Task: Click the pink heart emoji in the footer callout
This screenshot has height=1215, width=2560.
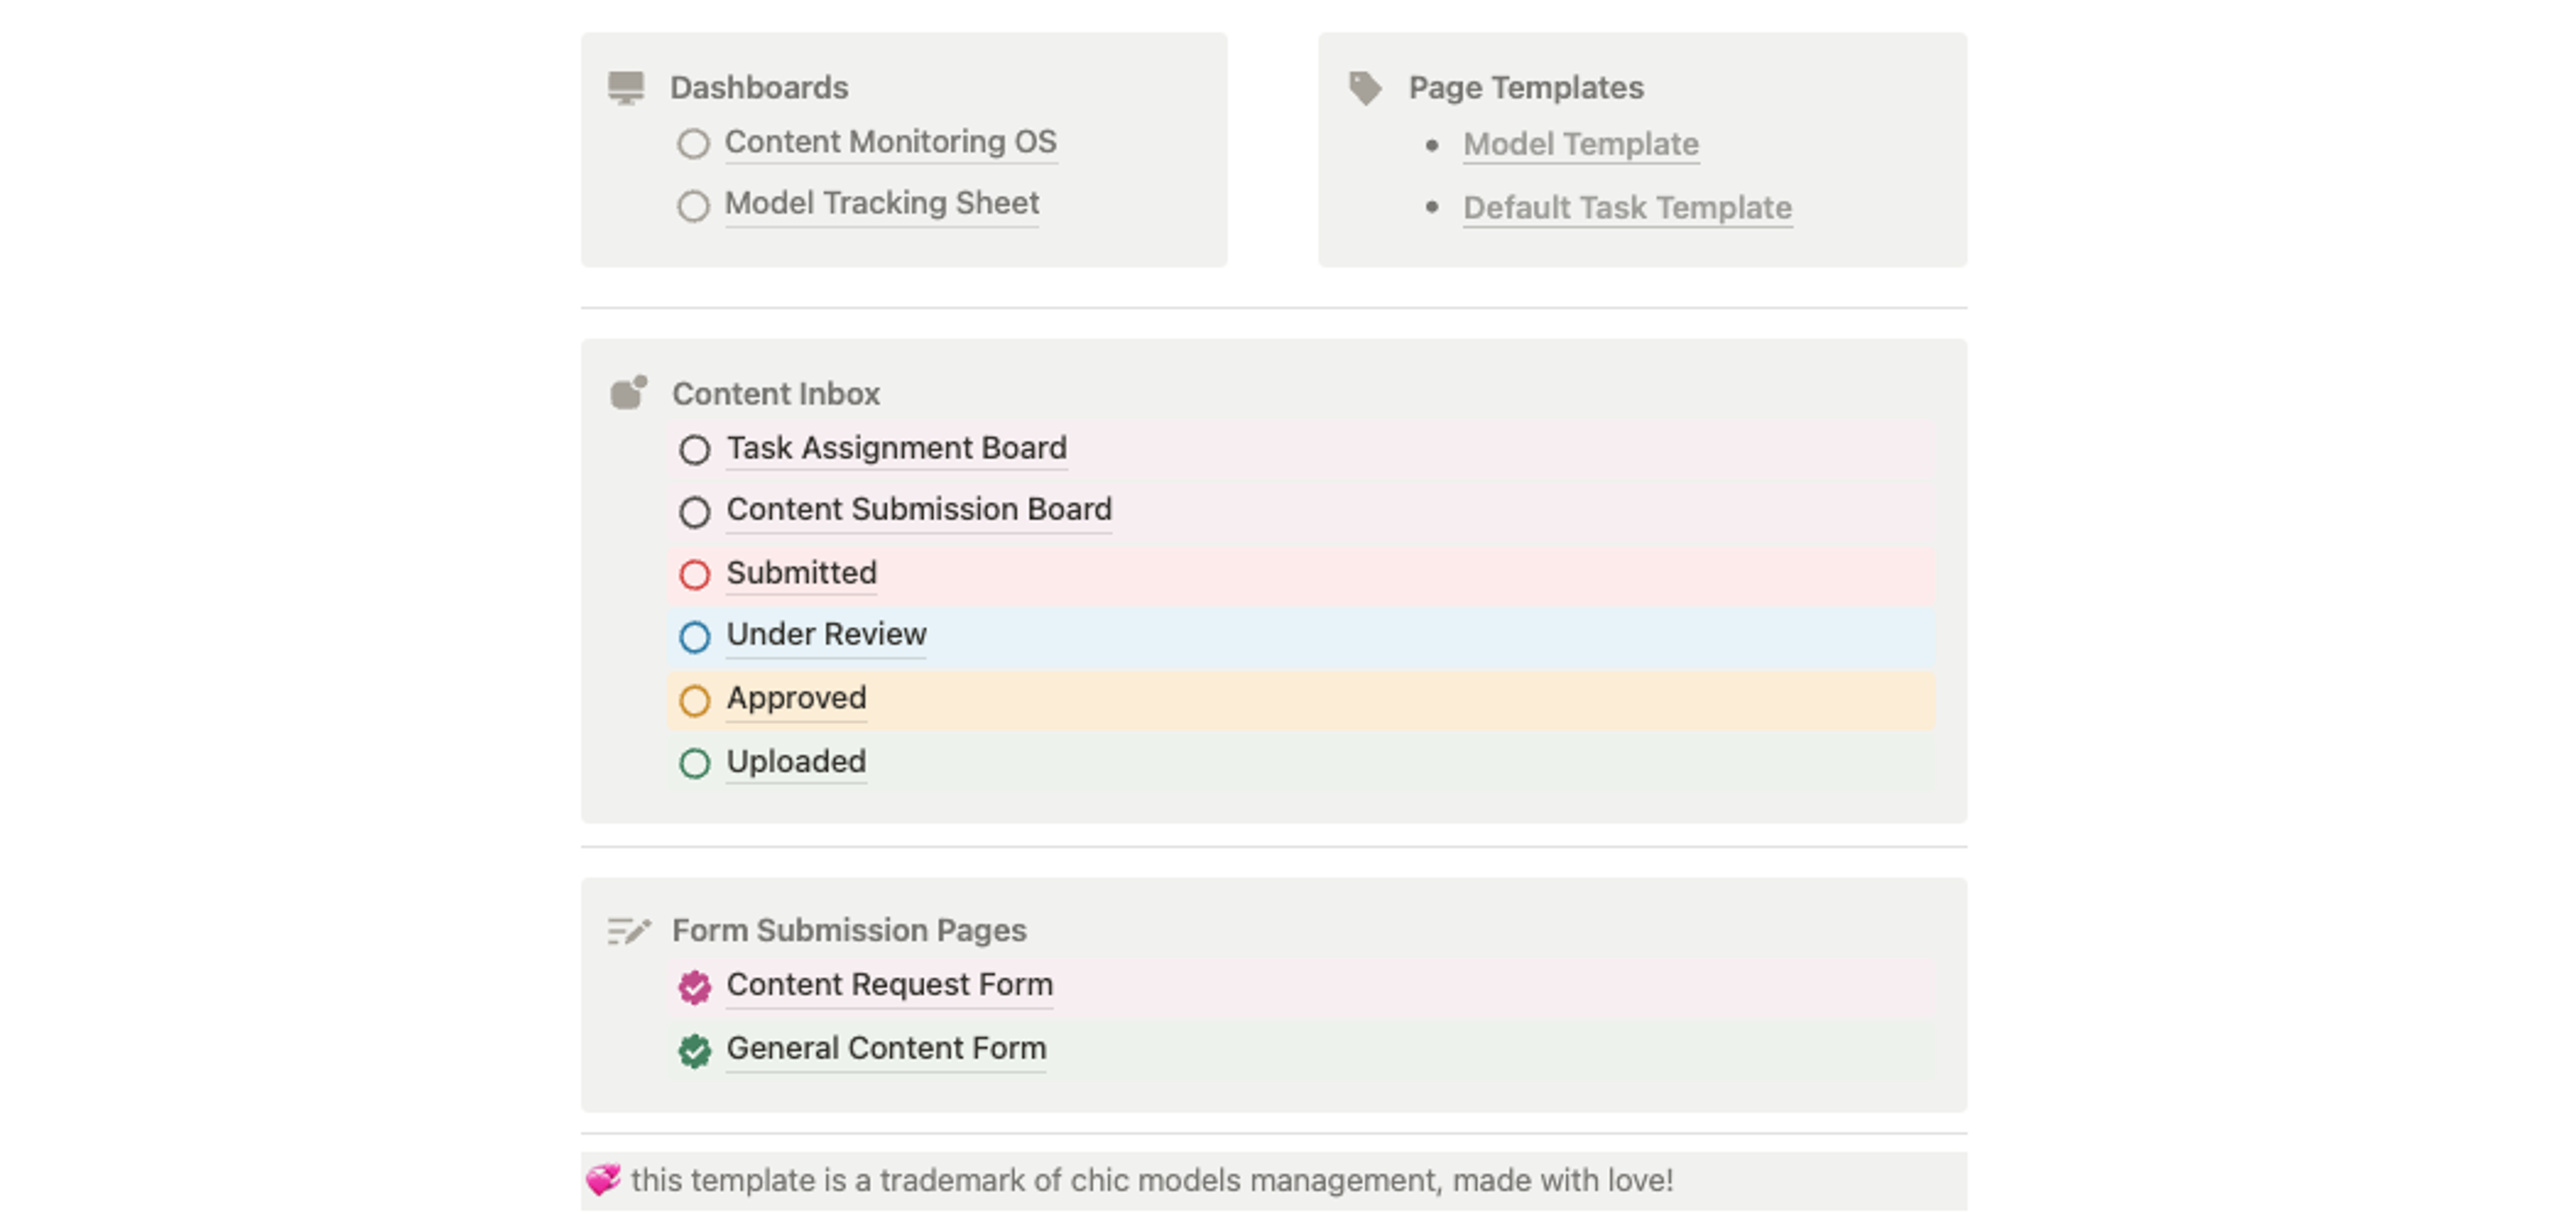Action: click(603, 1180)
